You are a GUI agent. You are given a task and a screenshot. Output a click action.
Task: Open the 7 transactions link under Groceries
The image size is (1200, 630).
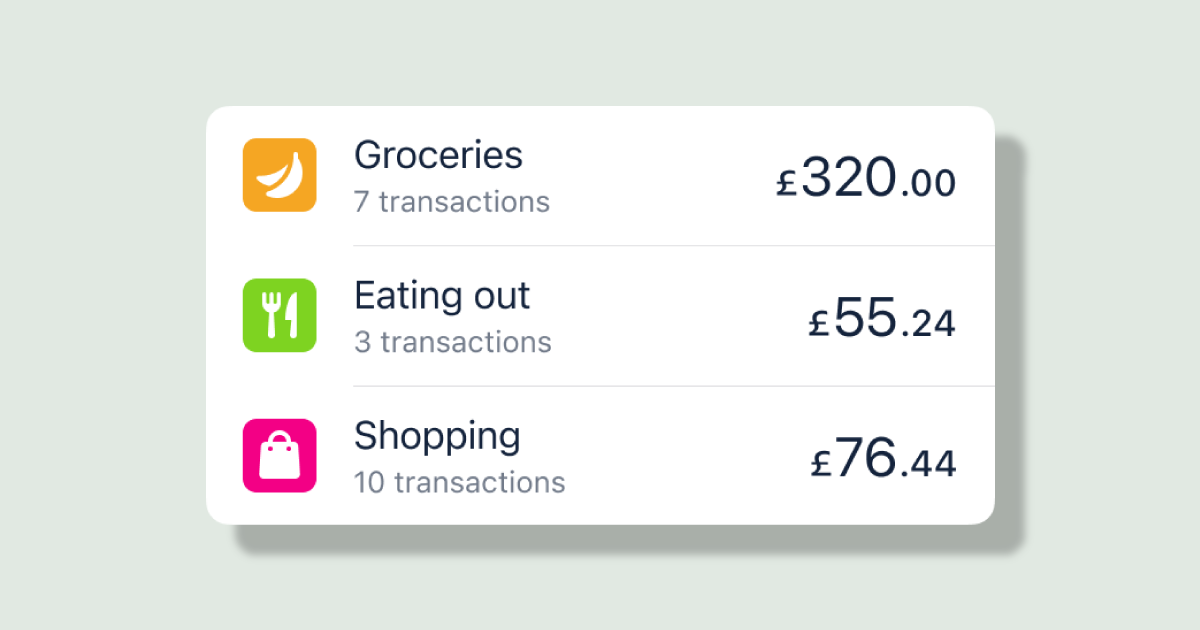coord(453,202)
